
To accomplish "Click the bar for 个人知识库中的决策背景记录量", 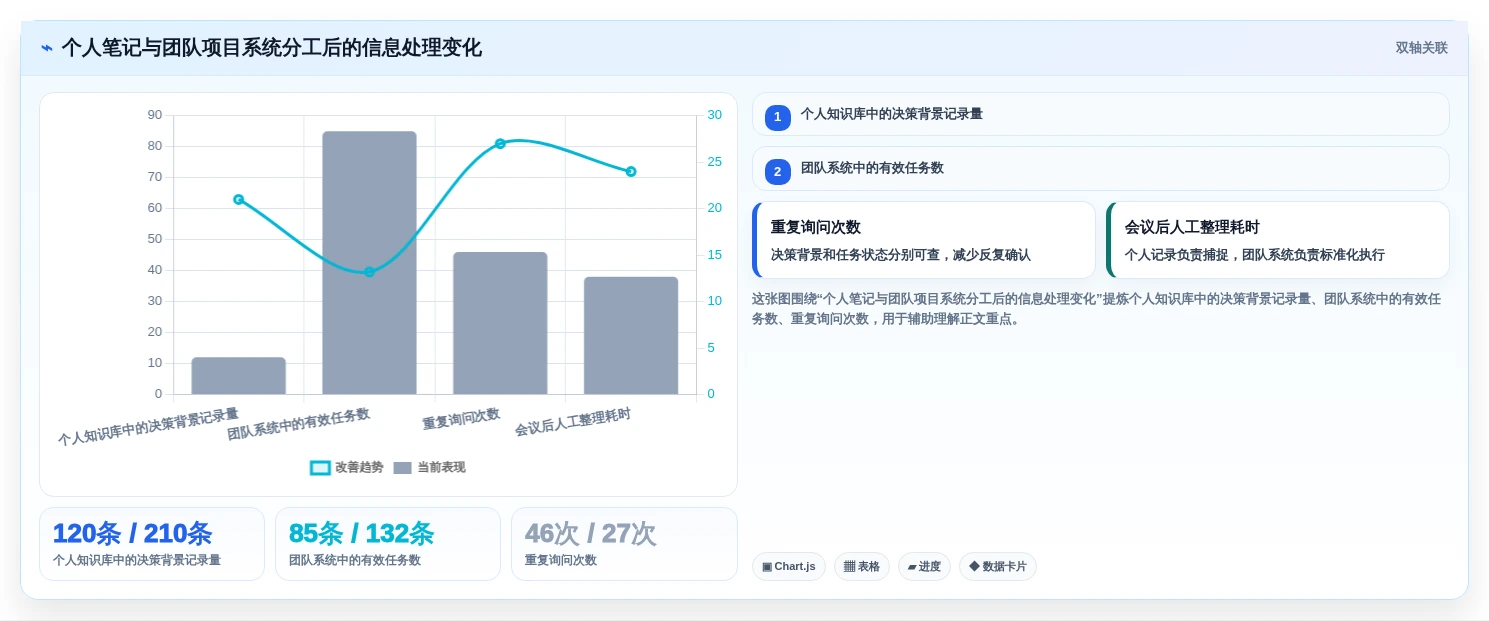I will (238, 376).
